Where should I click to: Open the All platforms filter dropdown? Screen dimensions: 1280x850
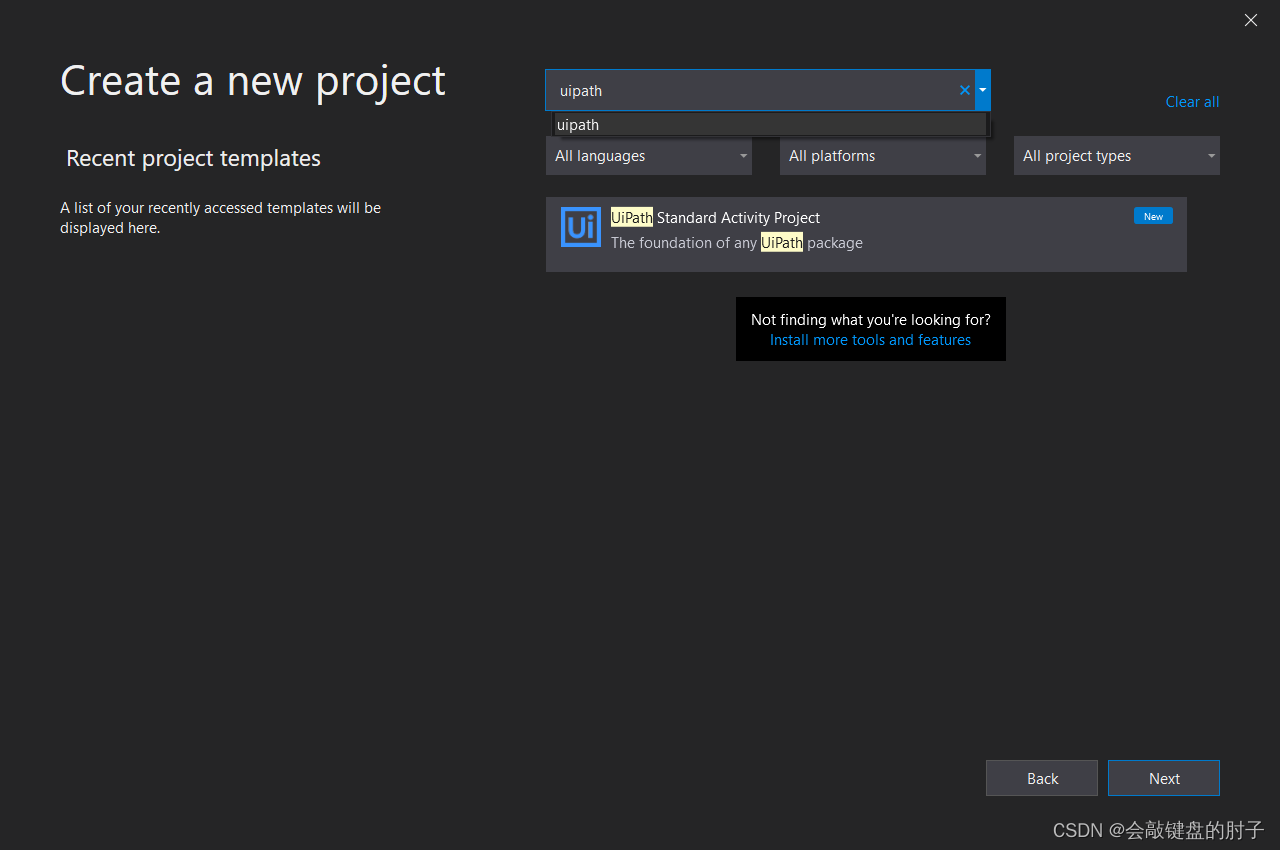tap(883, 156)
